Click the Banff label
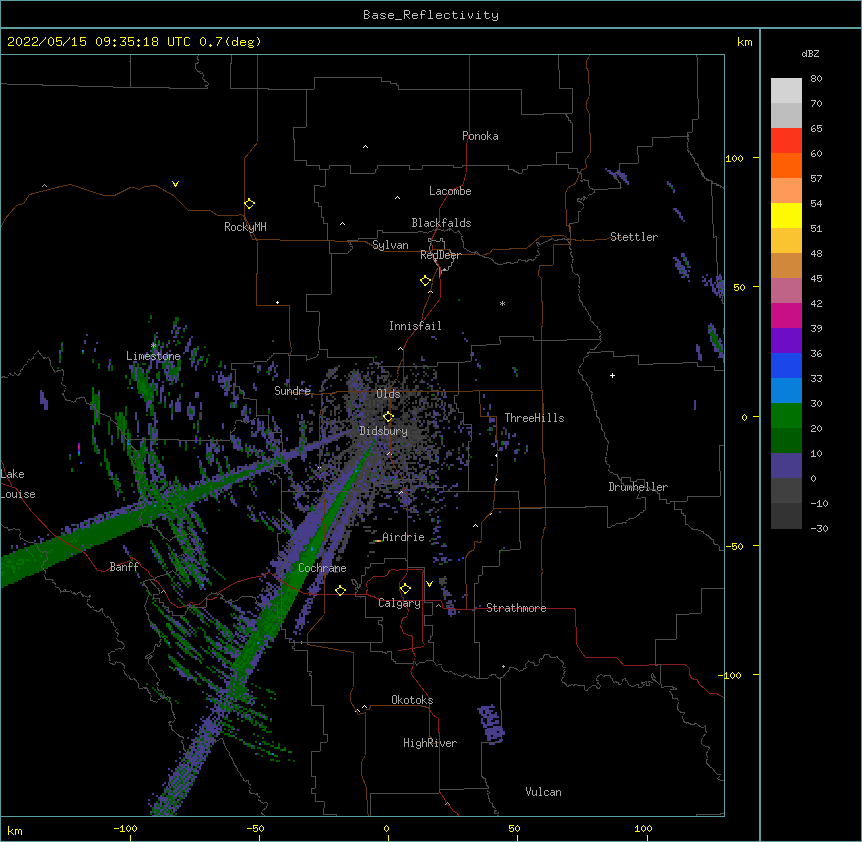 [124, 567]
